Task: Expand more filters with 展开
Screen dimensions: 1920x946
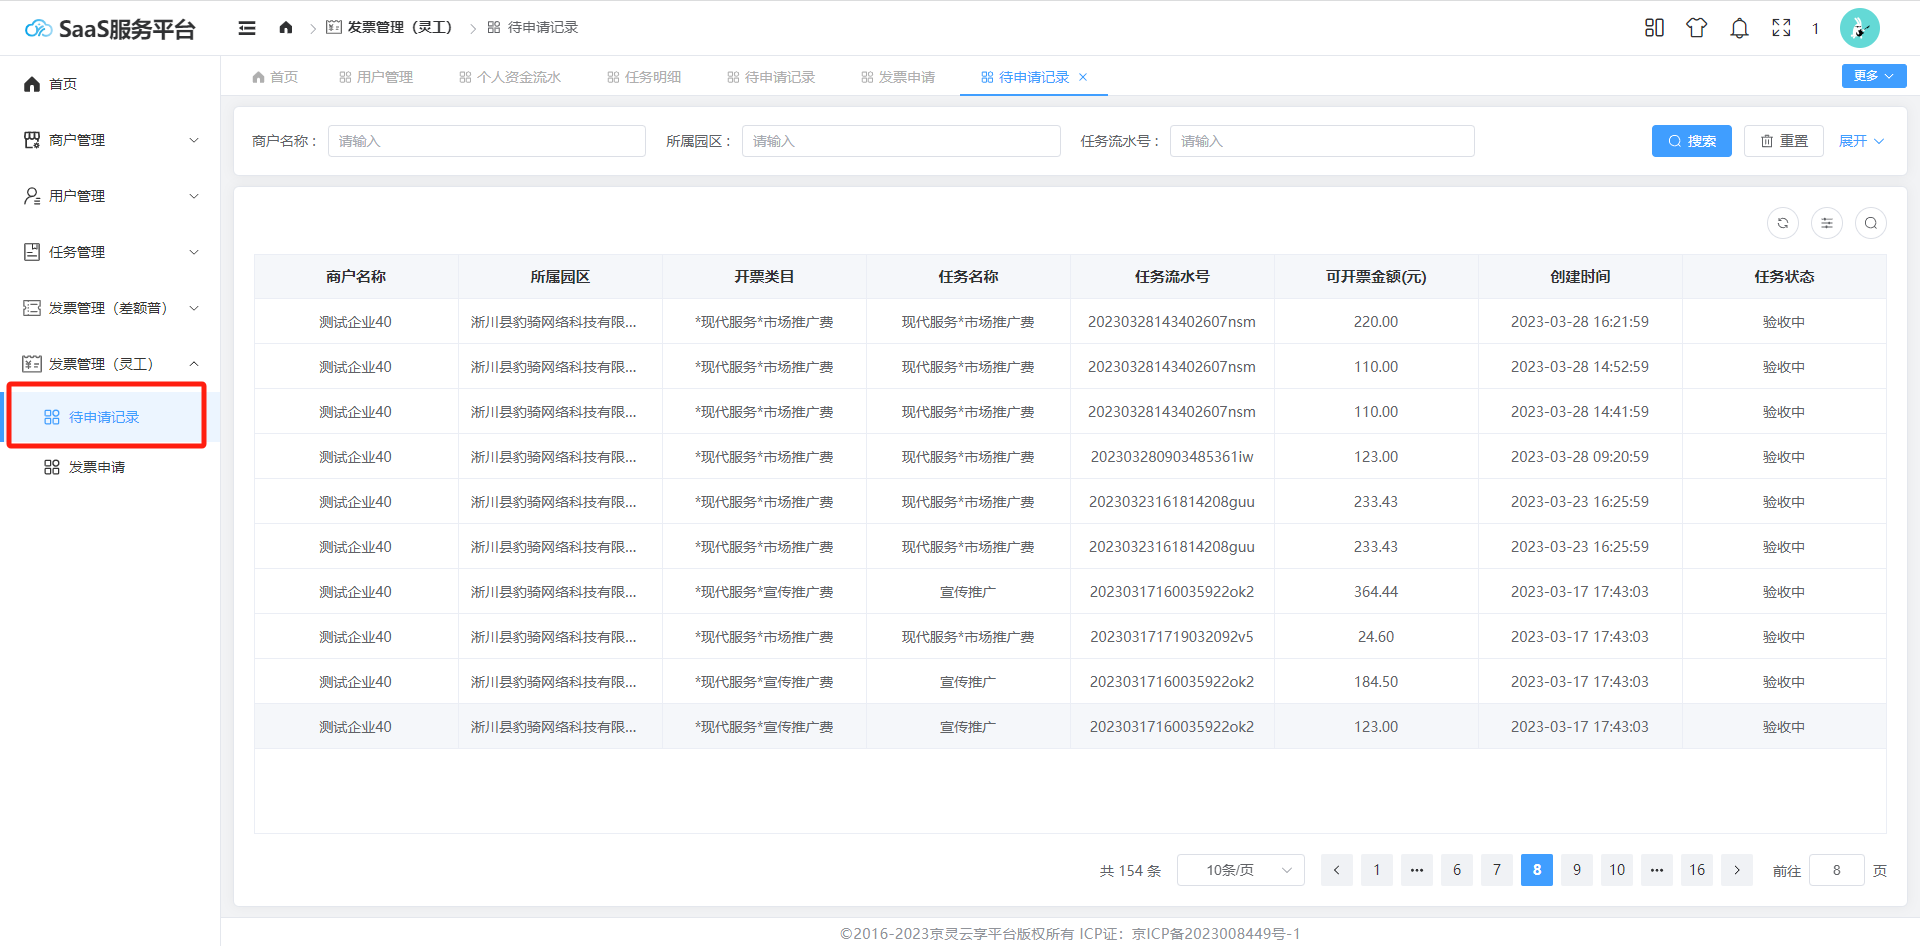Action: pos(1861,141)
